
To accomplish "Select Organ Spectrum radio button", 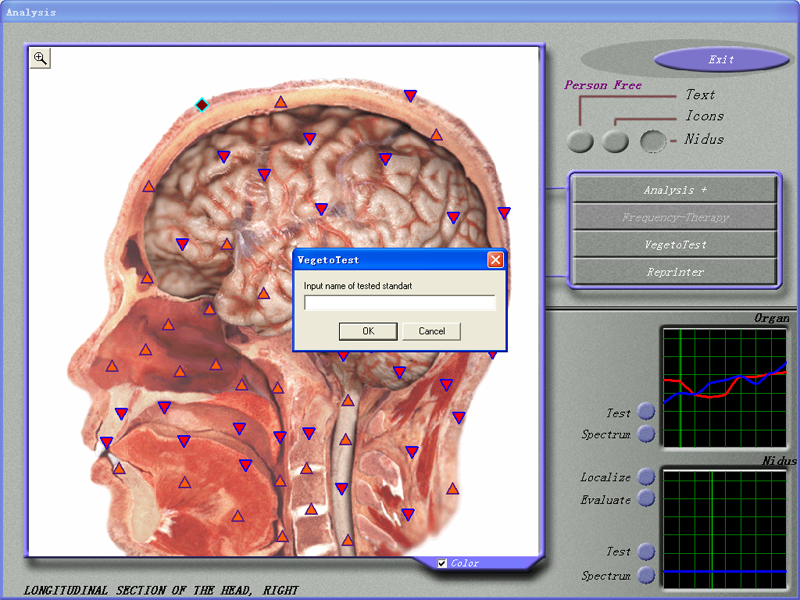I will pos(646,434).
